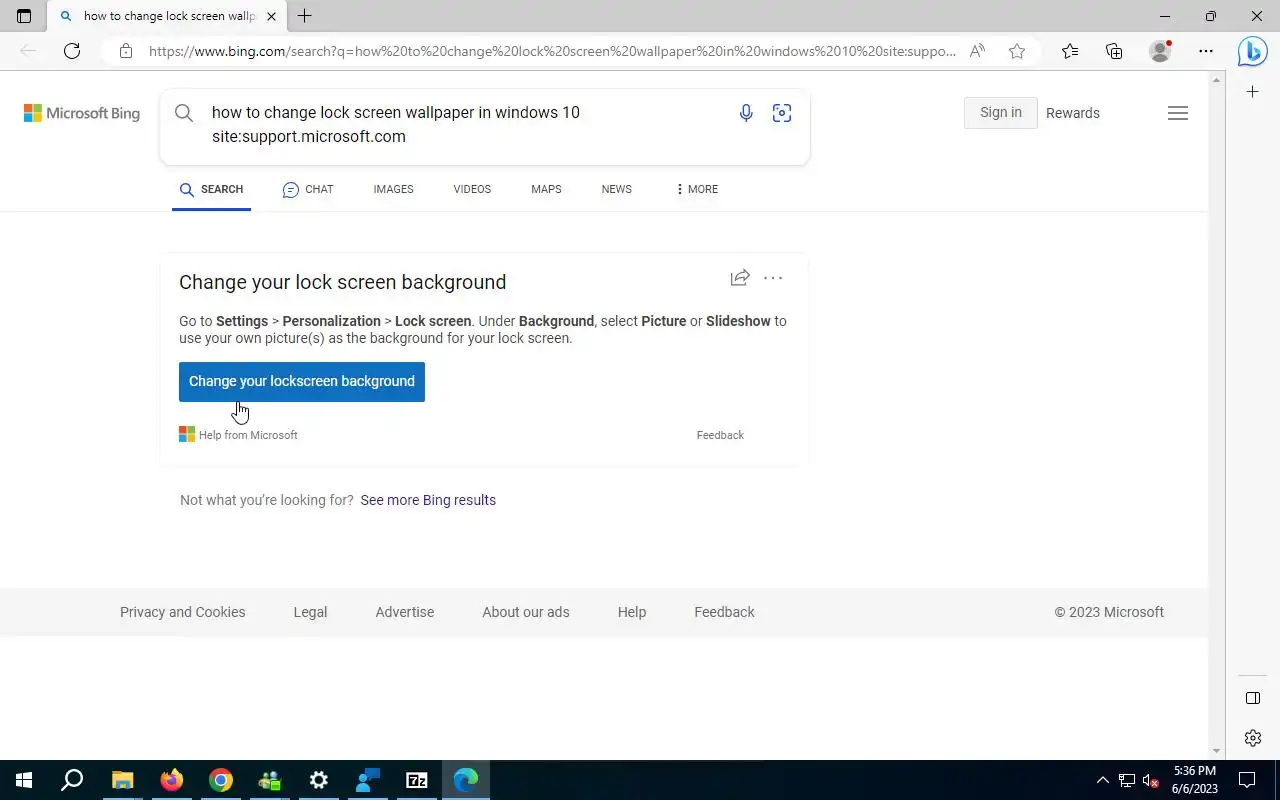
Task: Open the Action Center notifications icon
Action: point(1248,780)
